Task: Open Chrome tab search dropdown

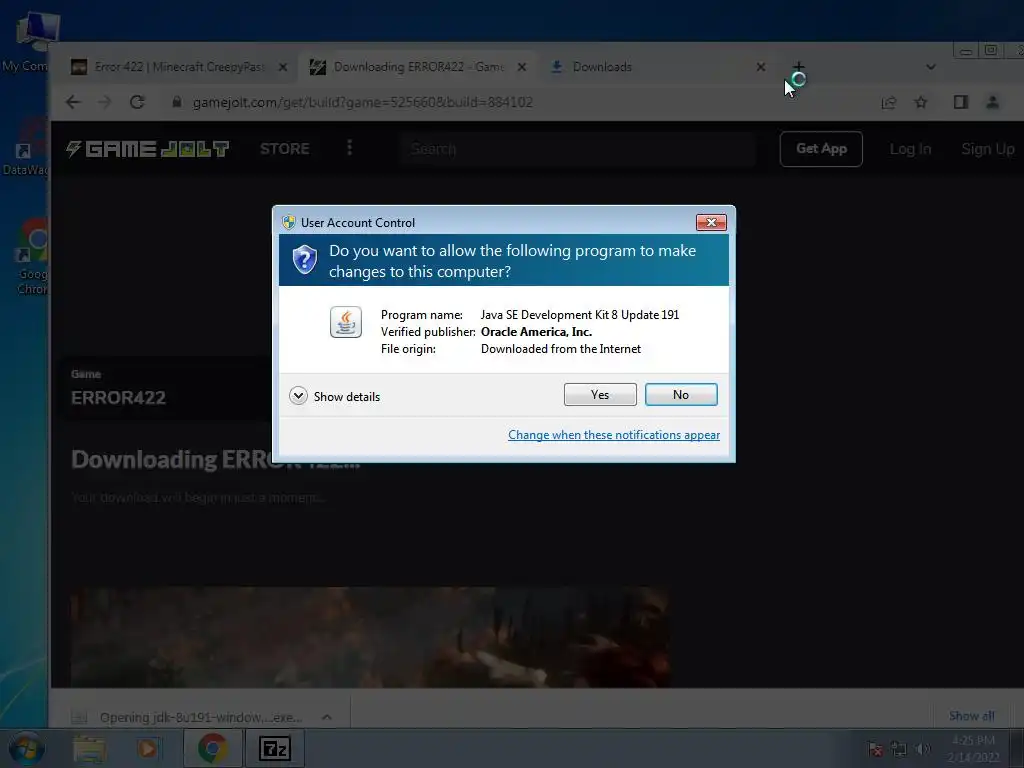Action: click(x=931, y=67)
